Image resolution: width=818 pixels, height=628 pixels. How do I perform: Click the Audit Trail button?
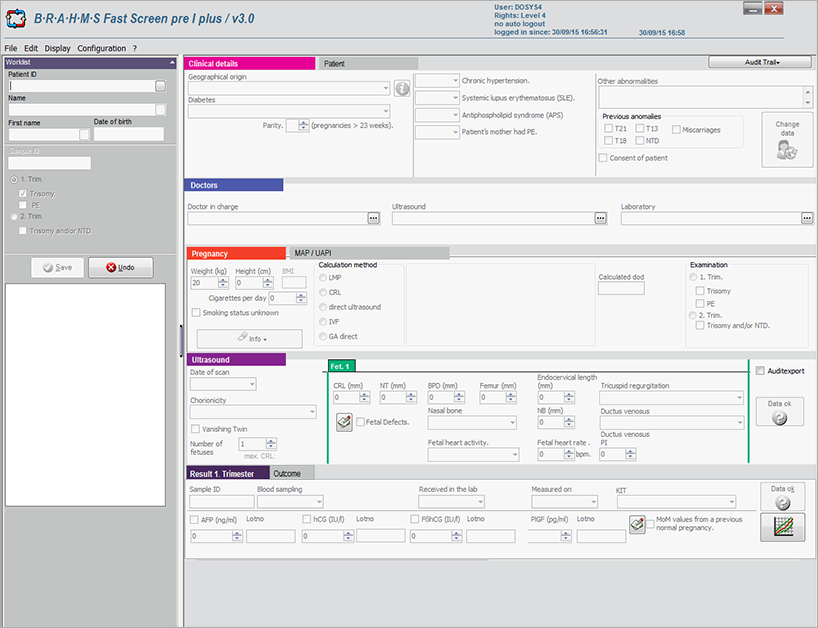click(x=760, y=61)
